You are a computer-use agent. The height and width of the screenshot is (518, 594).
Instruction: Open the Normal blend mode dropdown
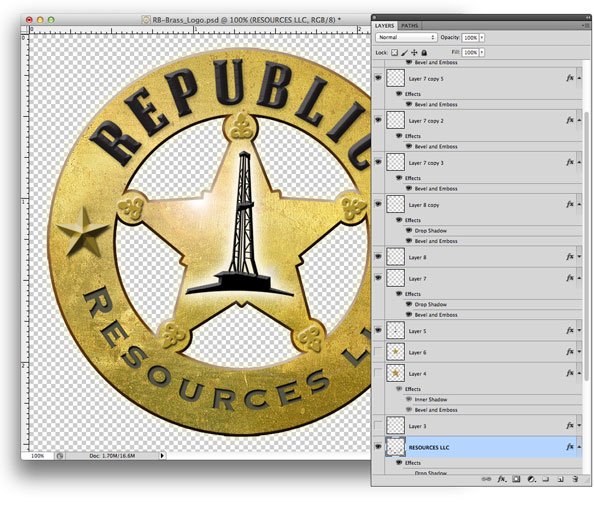406,38
